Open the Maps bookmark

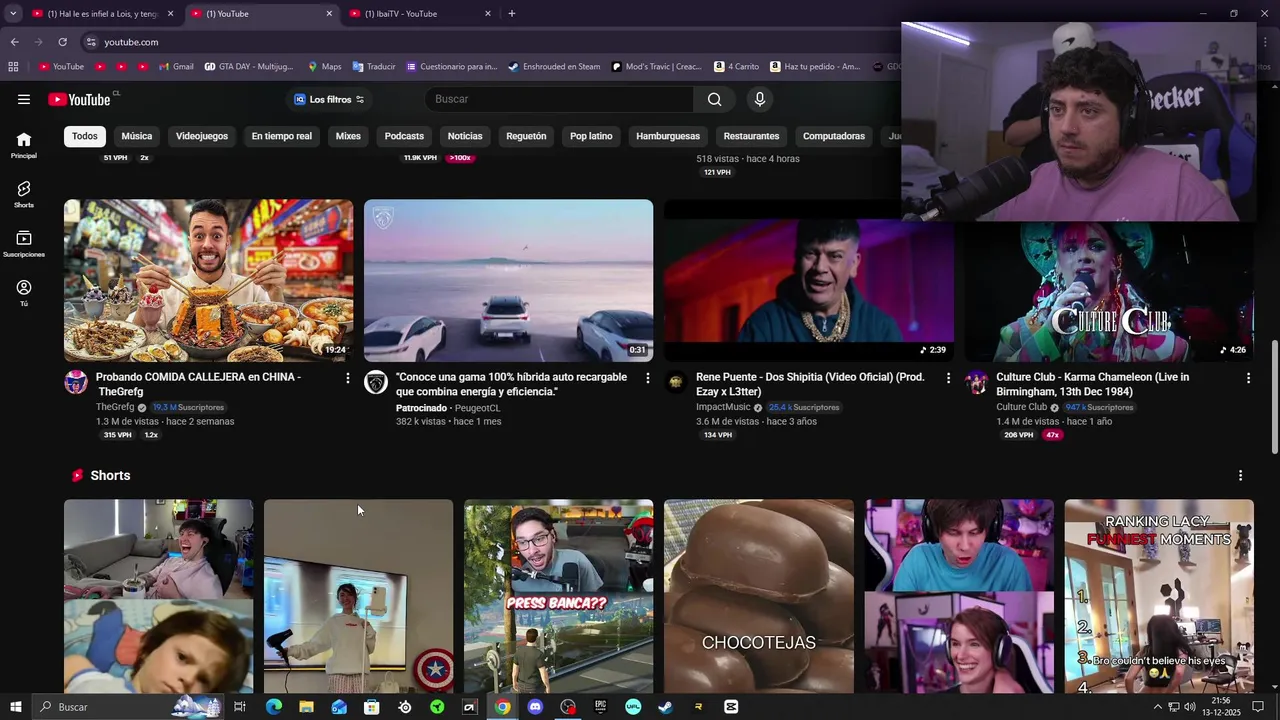click(x=325, y=67)
